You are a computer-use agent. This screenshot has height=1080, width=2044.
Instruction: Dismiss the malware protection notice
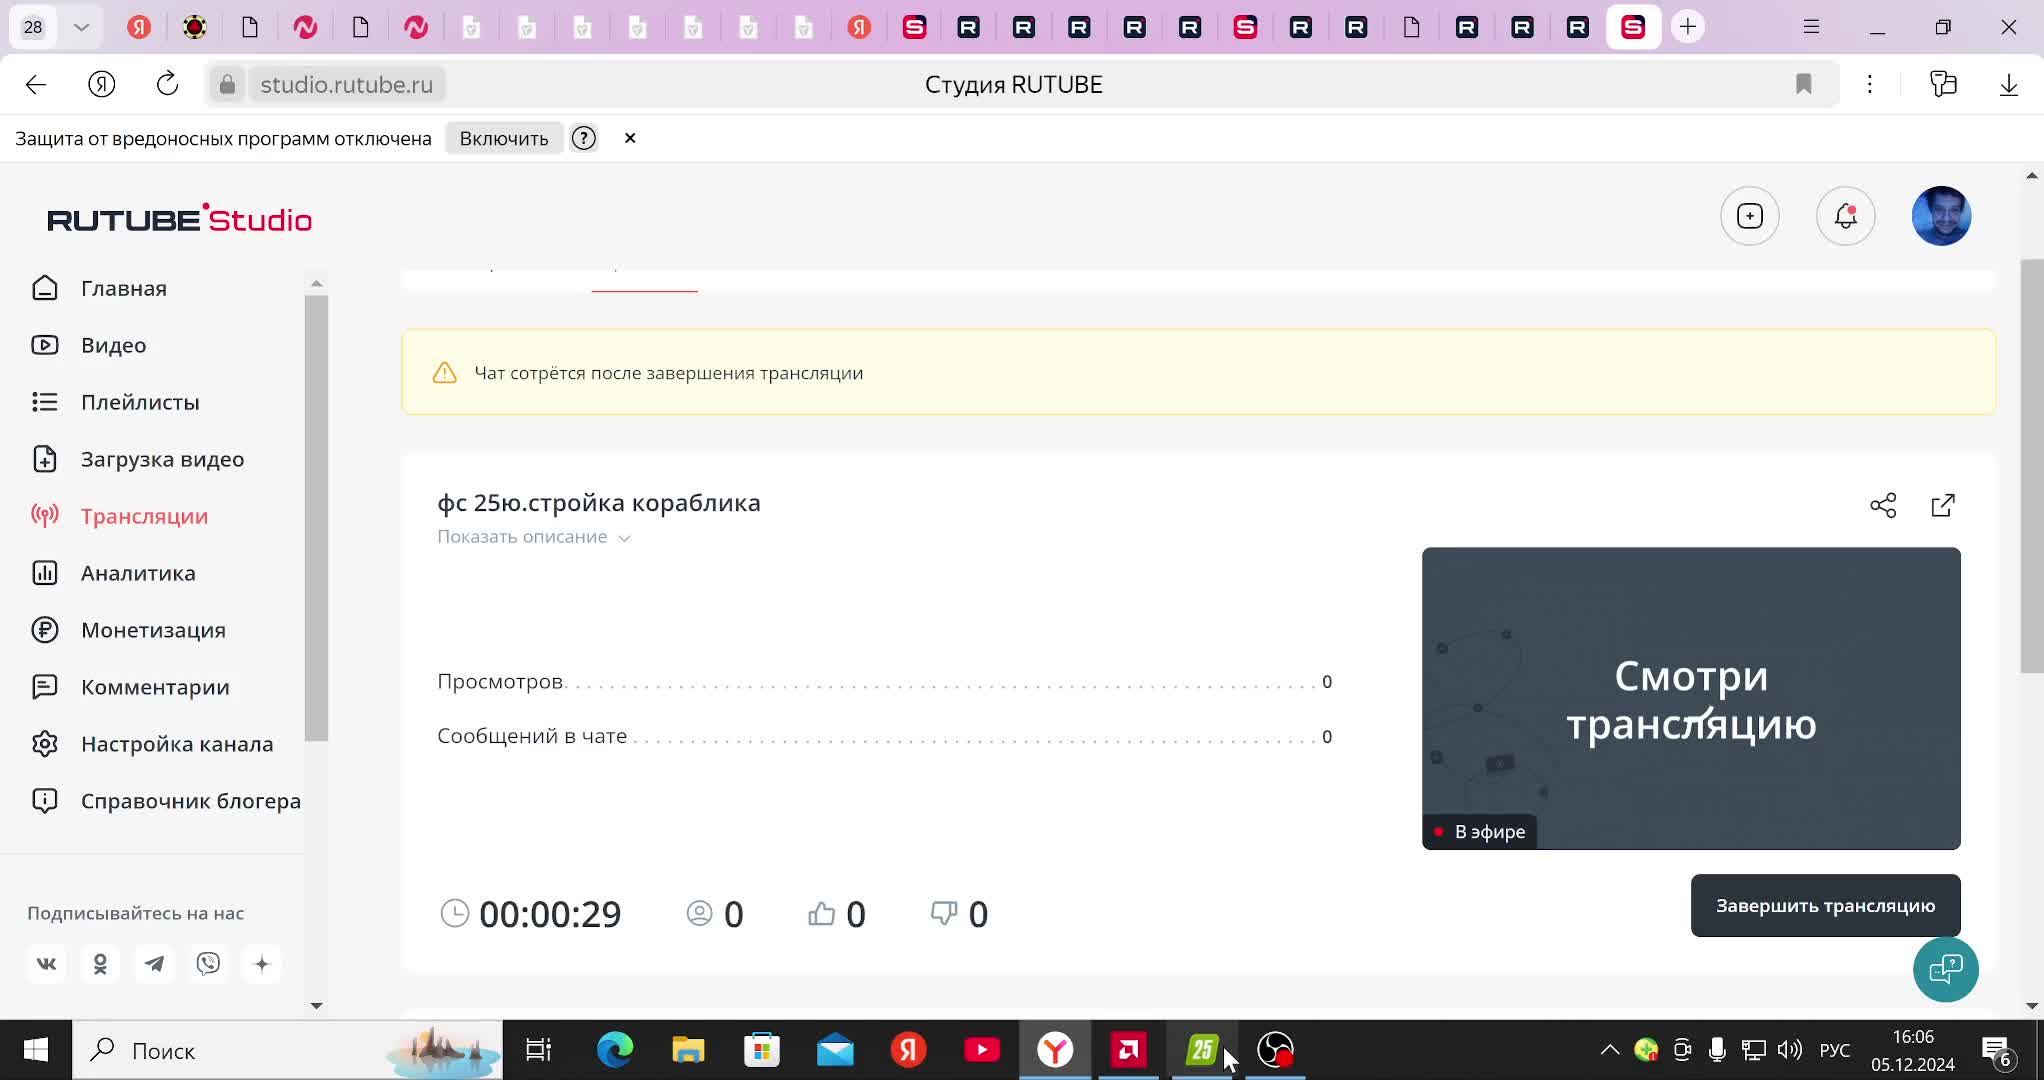(x=630, y=138)
